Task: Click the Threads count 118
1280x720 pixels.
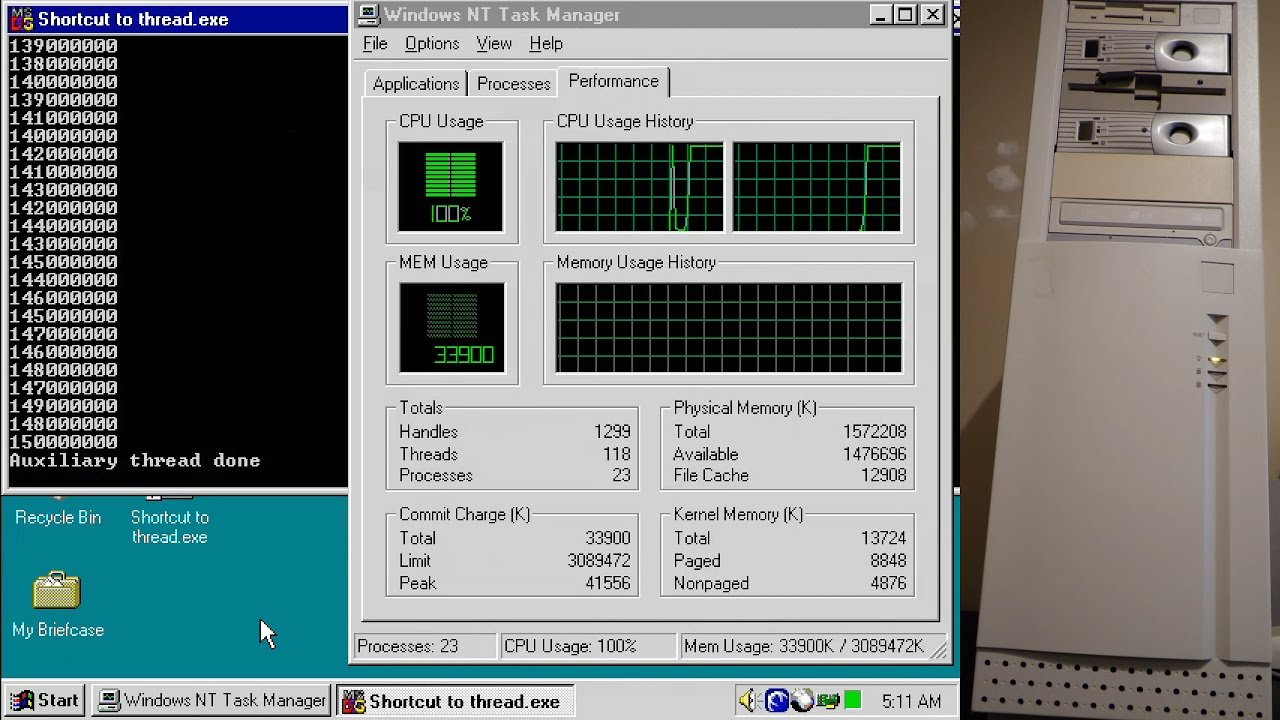Action: coord(616,454)
